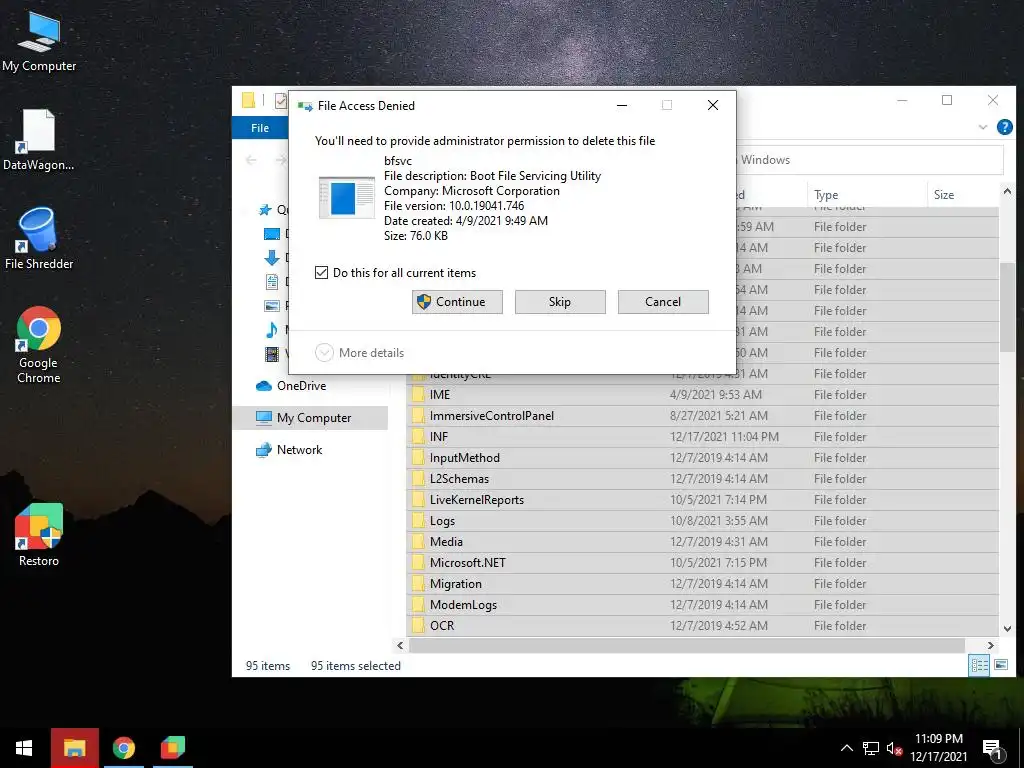Screen dimensions: 1024x768
Task: Click the Logs folder icon
Action: tap(418, 520)
